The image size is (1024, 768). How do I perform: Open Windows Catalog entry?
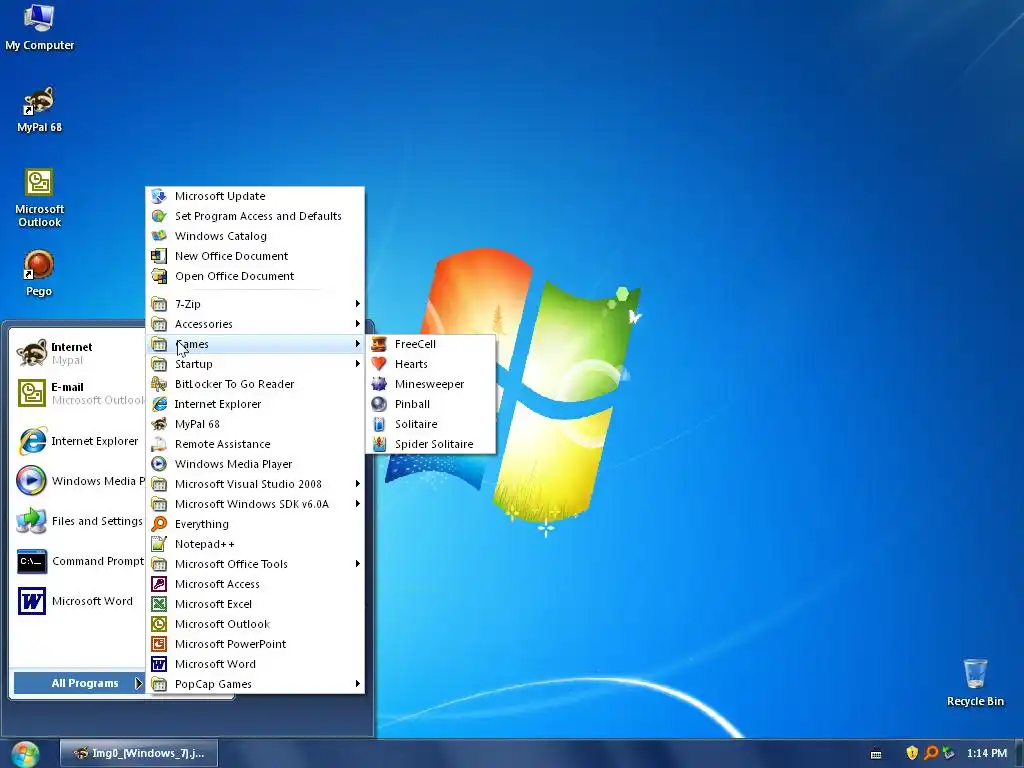[x=255, y=236]
